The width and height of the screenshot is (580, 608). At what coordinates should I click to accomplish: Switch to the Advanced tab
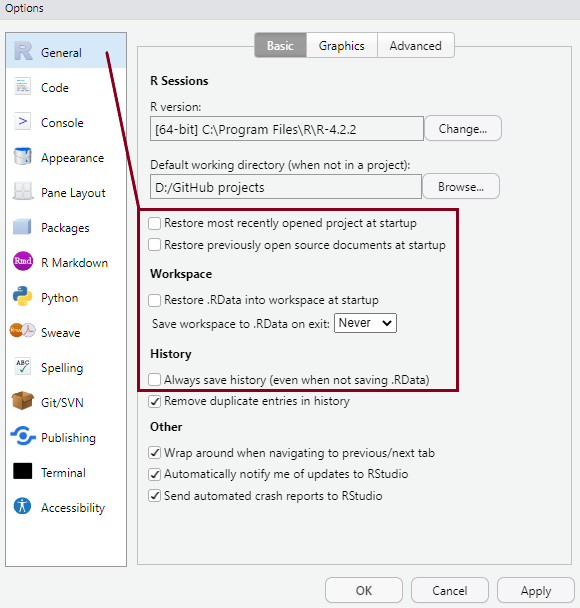coord(416,45)
